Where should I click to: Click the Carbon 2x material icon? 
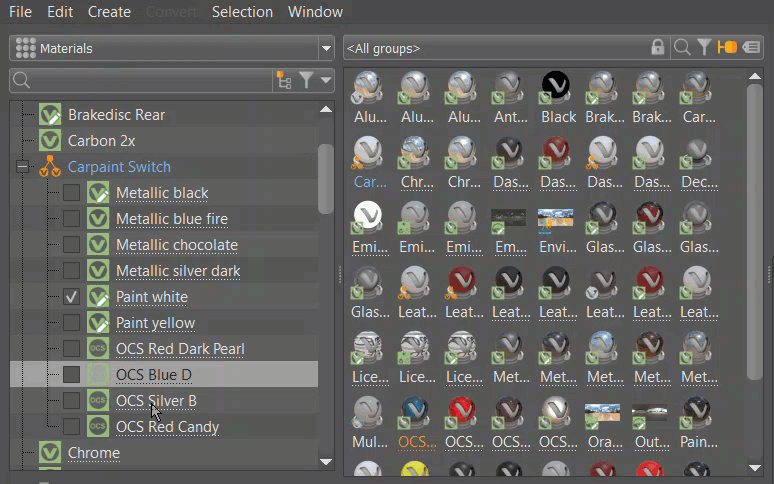tap(50, 141)
